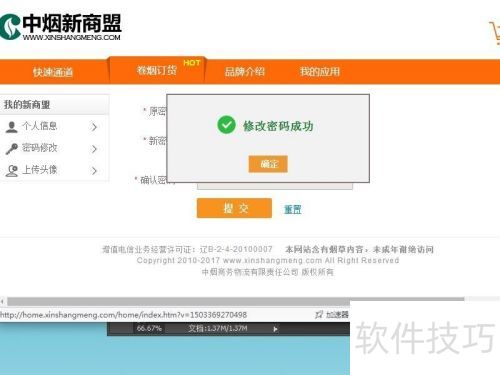Screen dimensions: 500x375
Task: Click the 辽B-2-4-20100007 license text
Action: coord(236,249)
